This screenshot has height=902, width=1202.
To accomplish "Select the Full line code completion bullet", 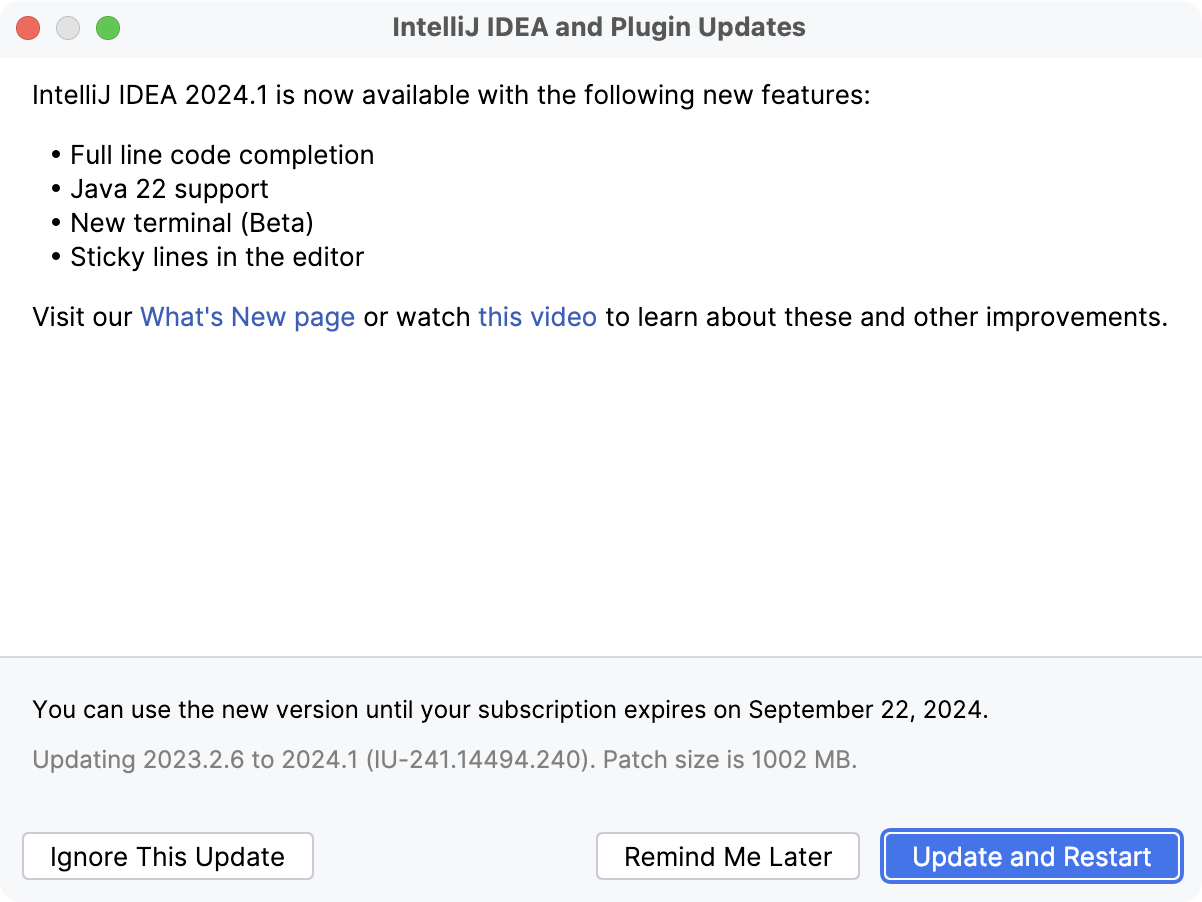I will point(222,155).
